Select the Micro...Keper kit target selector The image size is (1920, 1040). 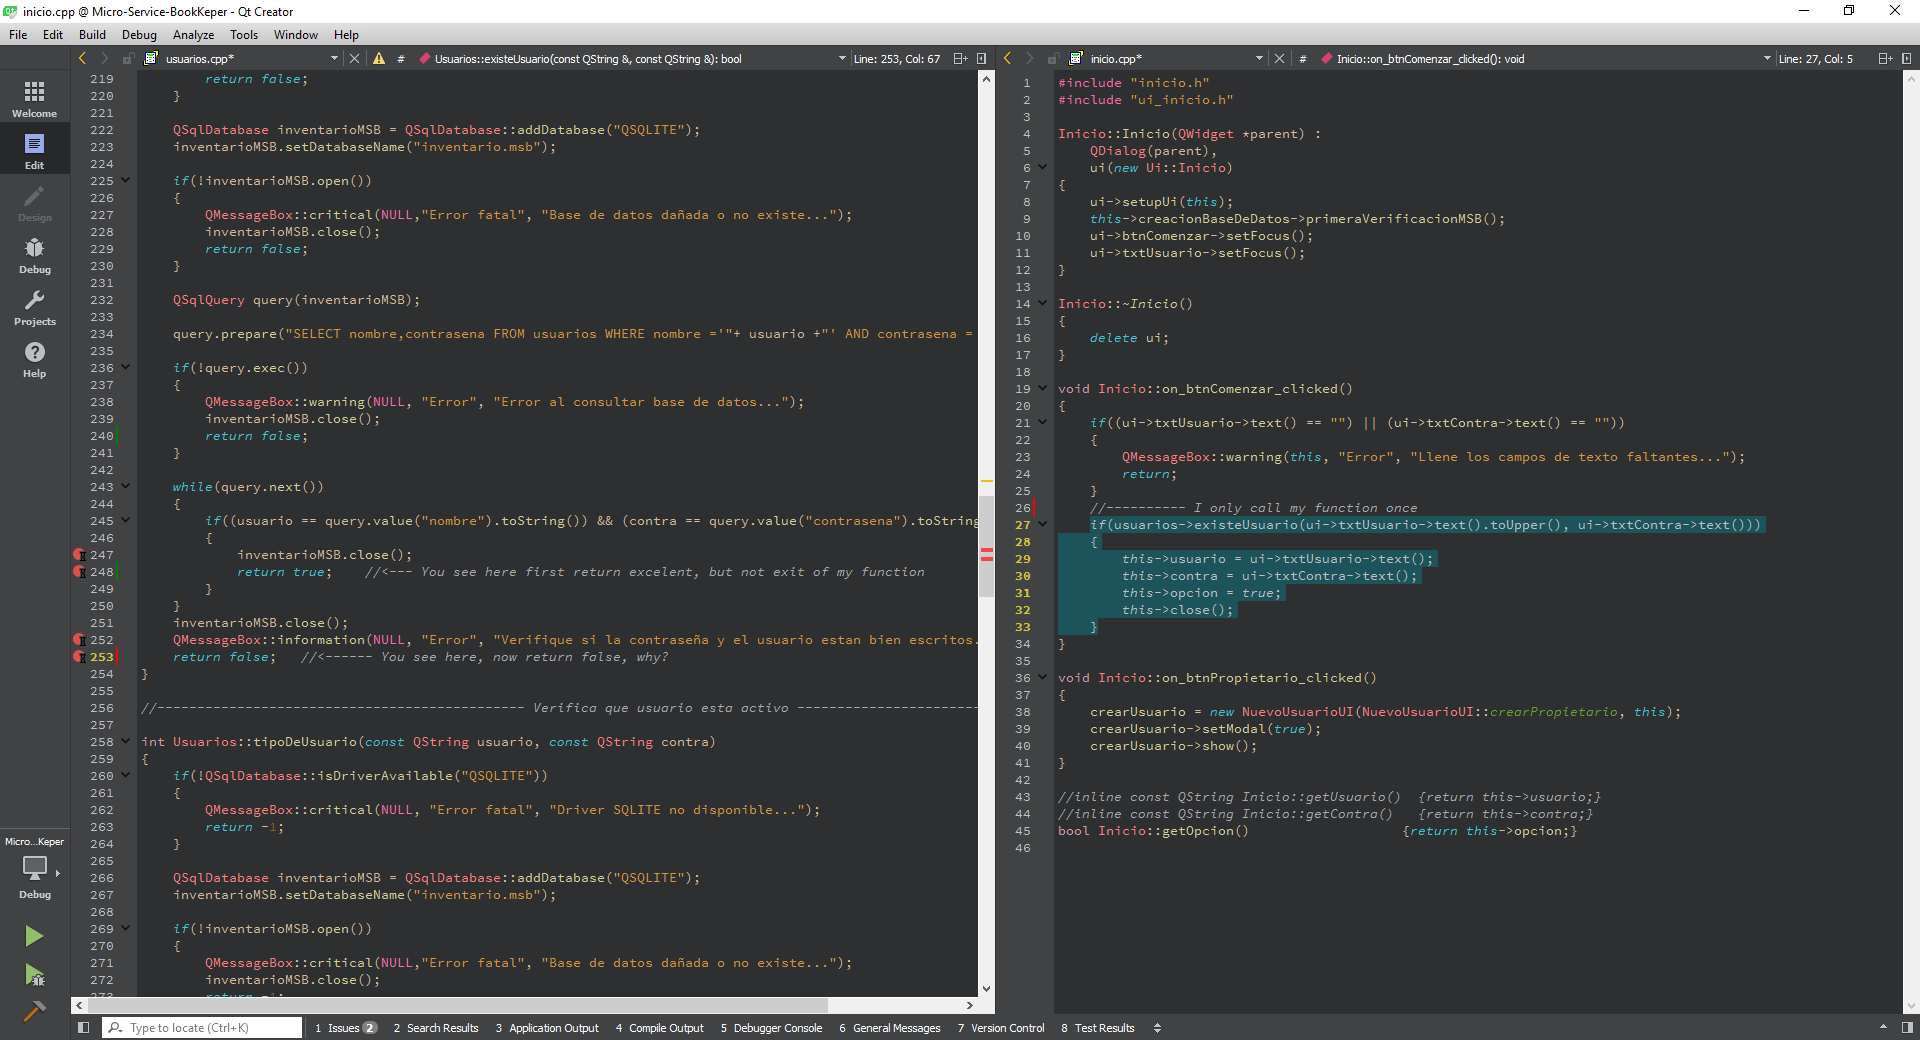(x=34, y=868)
